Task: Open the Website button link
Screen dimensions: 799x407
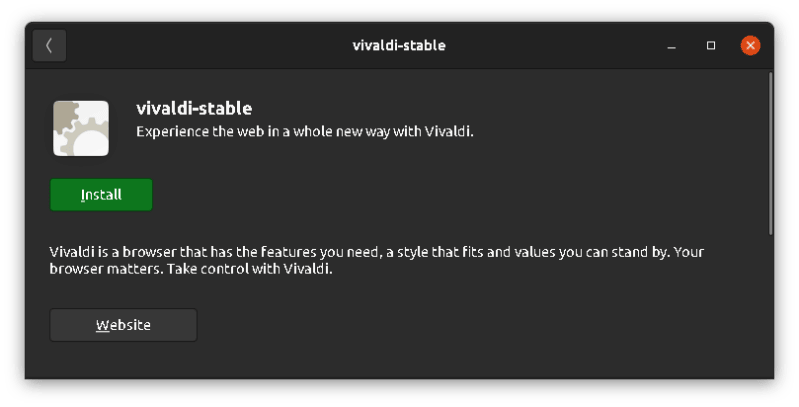Action: [123, 325]
